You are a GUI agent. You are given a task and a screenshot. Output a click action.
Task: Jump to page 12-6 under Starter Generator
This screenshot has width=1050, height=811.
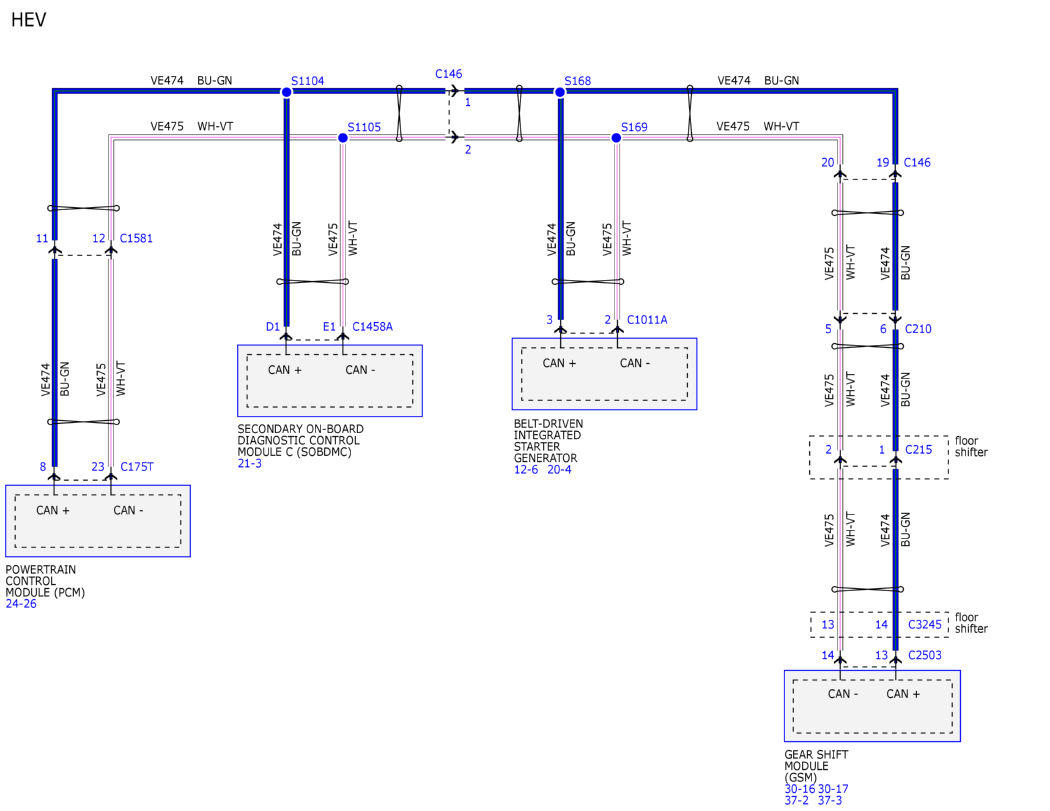[x=527, y=469]
